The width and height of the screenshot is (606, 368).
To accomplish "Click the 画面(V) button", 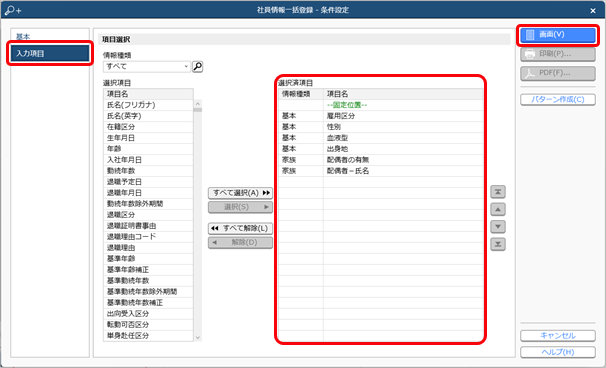I will [558, 35].
